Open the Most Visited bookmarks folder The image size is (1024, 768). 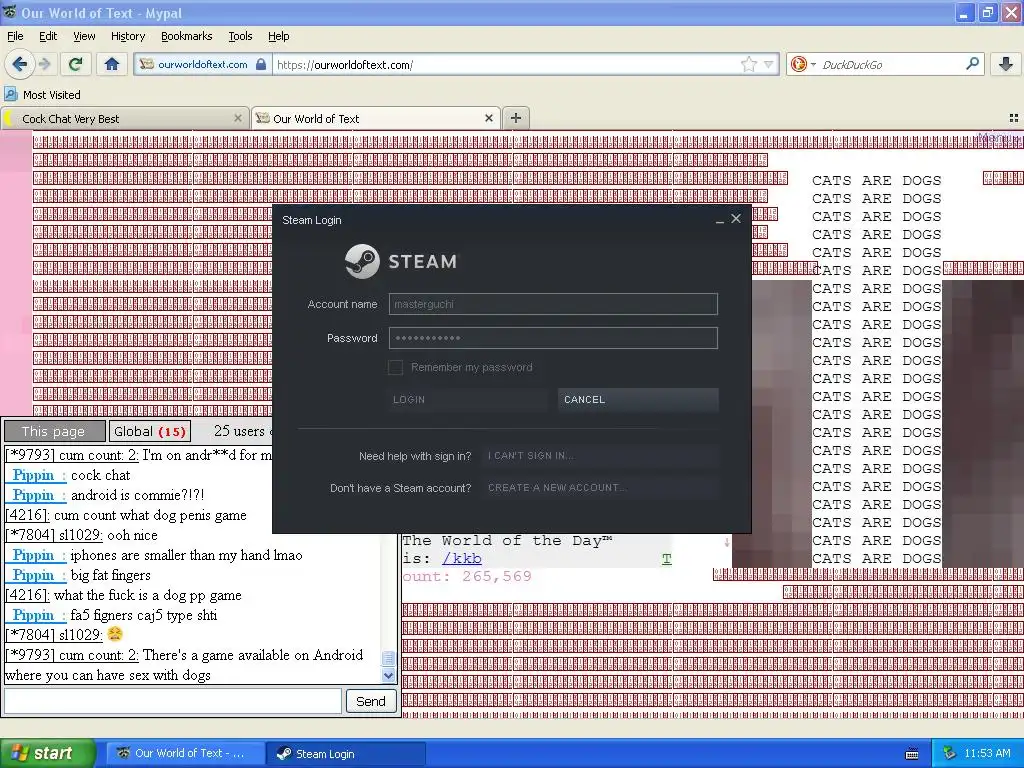(x=43, y=95)
